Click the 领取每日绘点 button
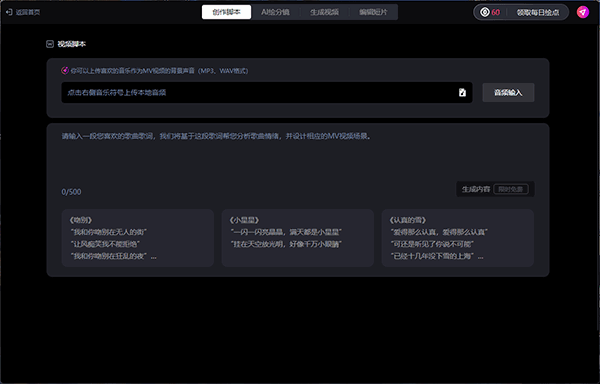The image size is (600, 384). (538, 13)
